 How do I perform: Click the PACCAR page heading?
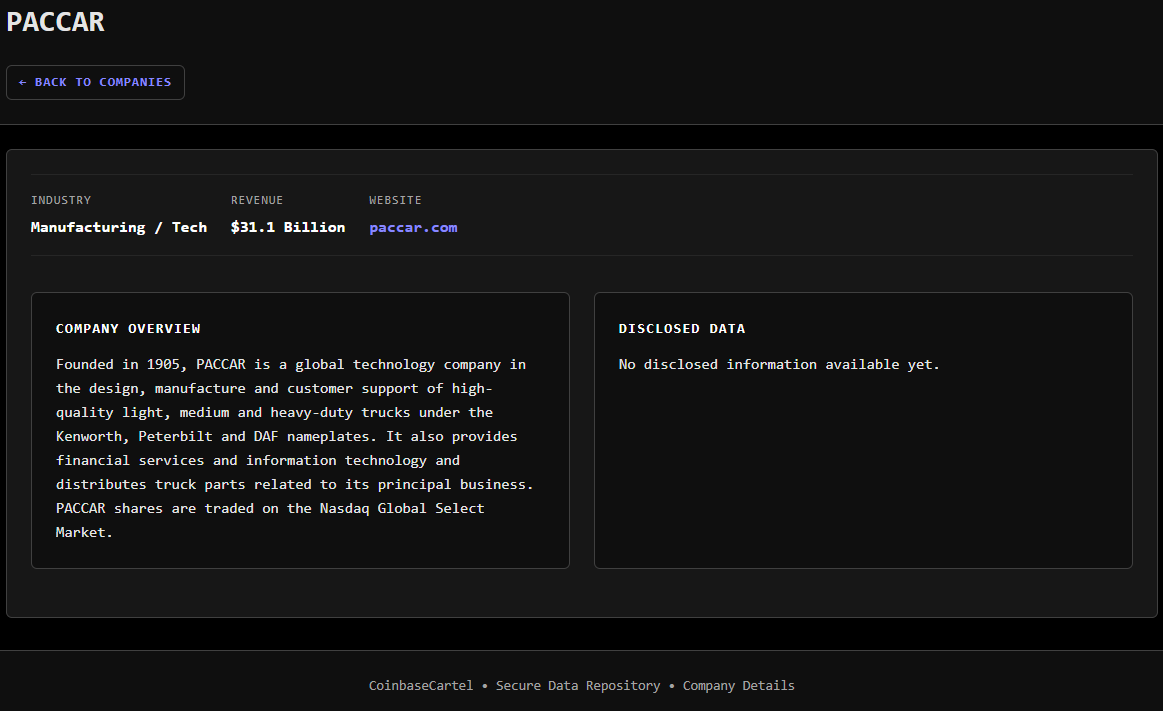tap(56, 22)
